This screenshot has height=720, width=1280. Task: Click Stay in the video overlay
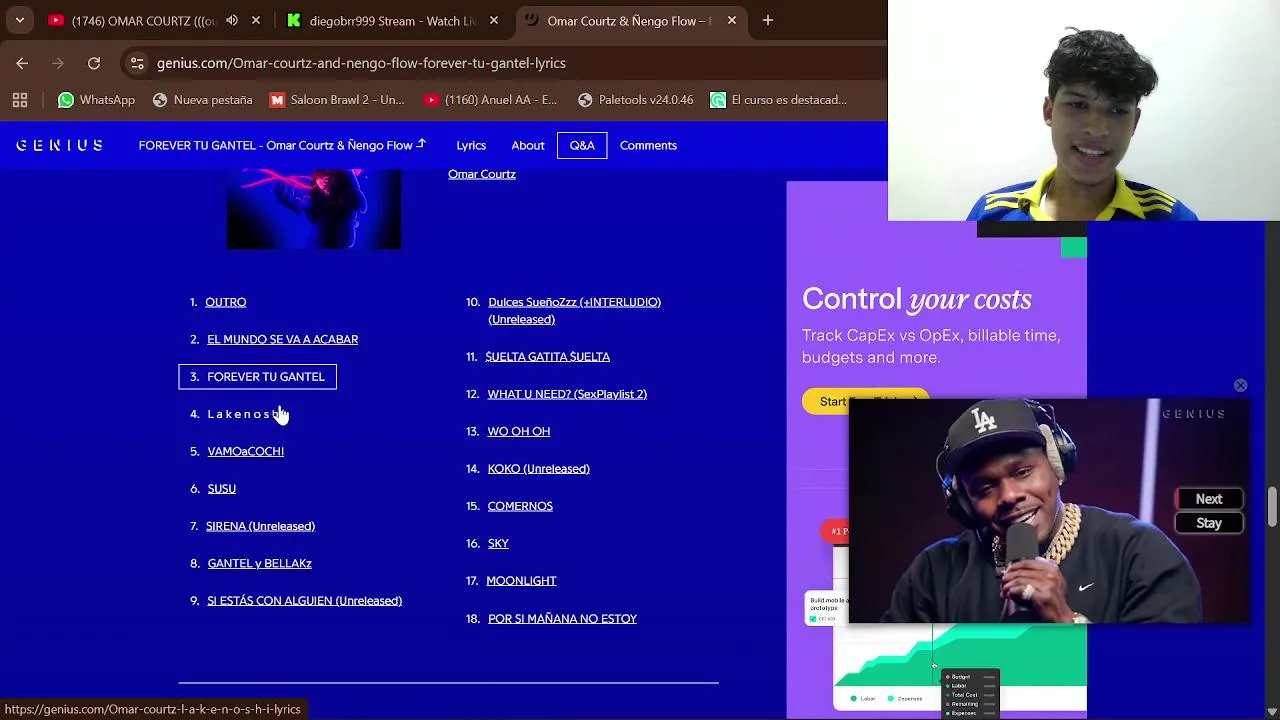[1209, 523]
